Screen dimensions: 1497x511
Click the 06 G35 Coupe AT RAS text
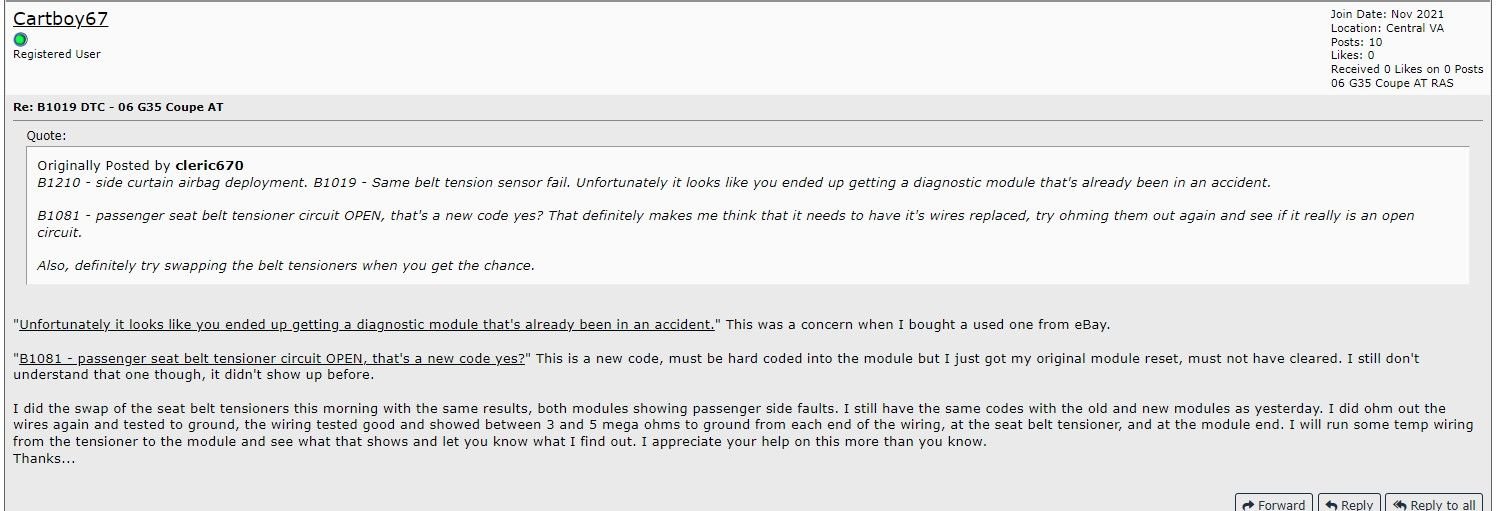[1392, 83]
